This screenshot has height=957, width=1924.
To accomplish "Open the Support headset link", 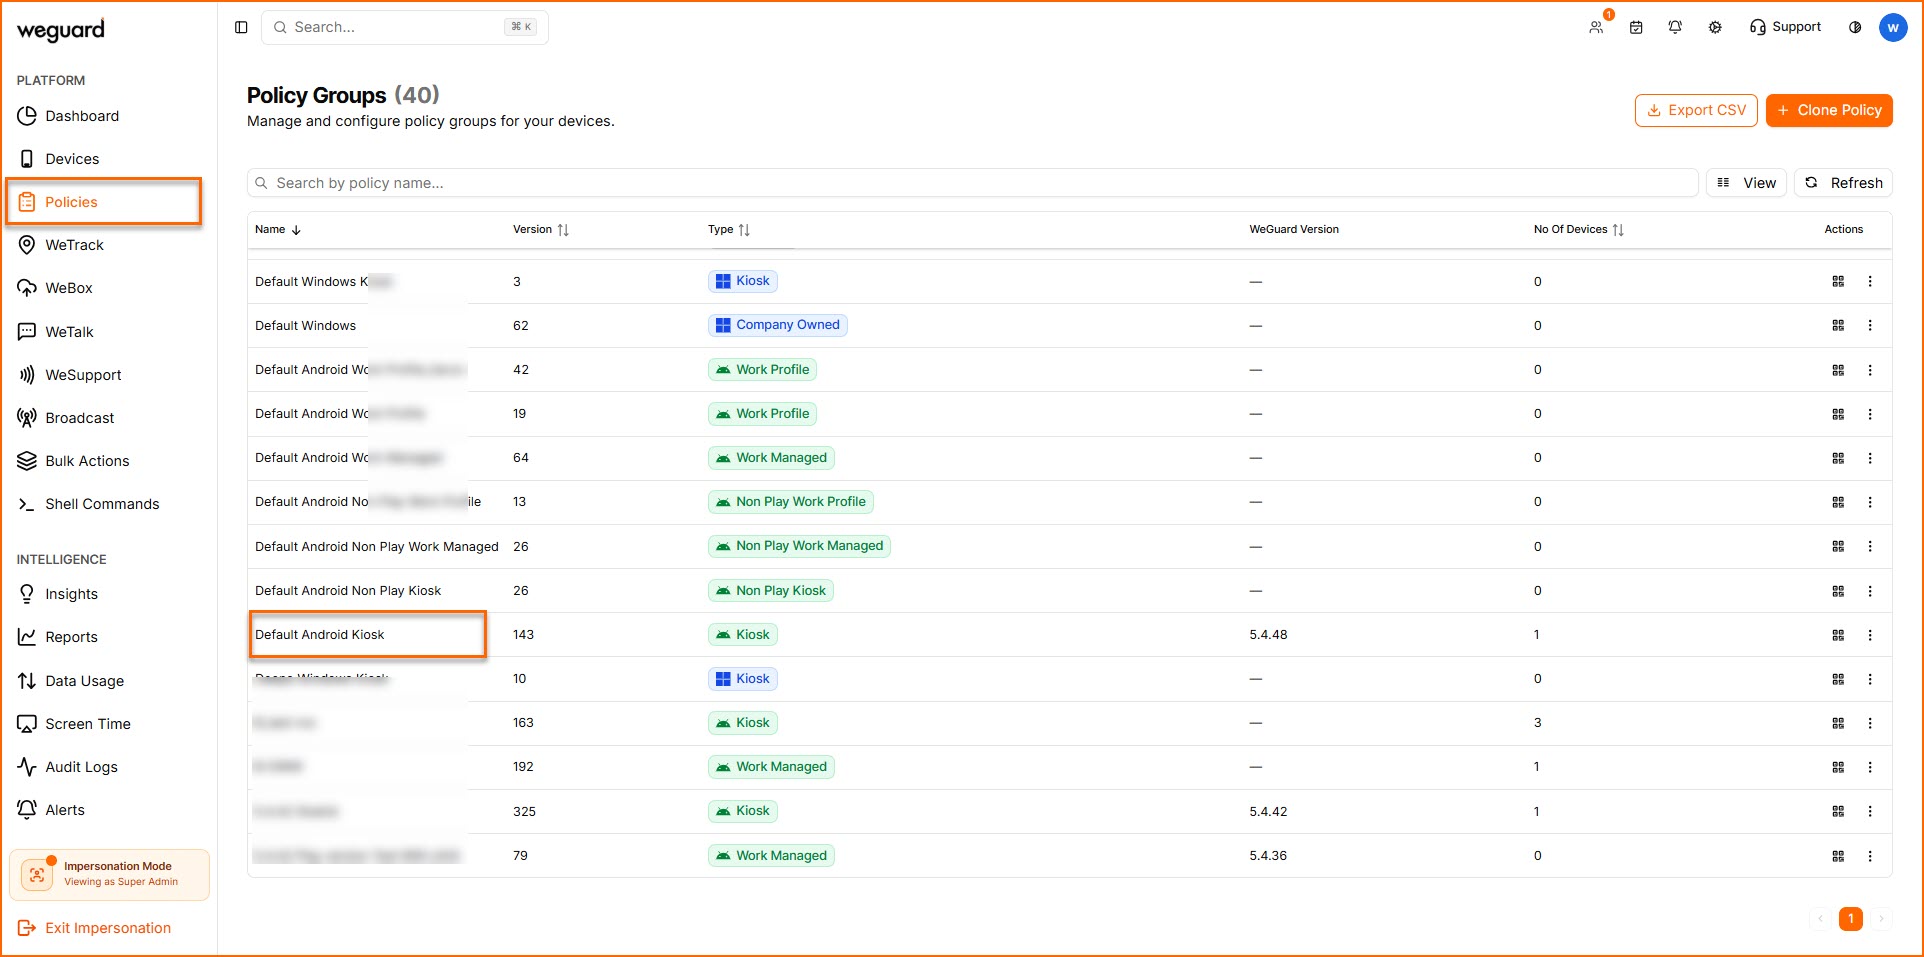I will click(x=1786, y=27).
